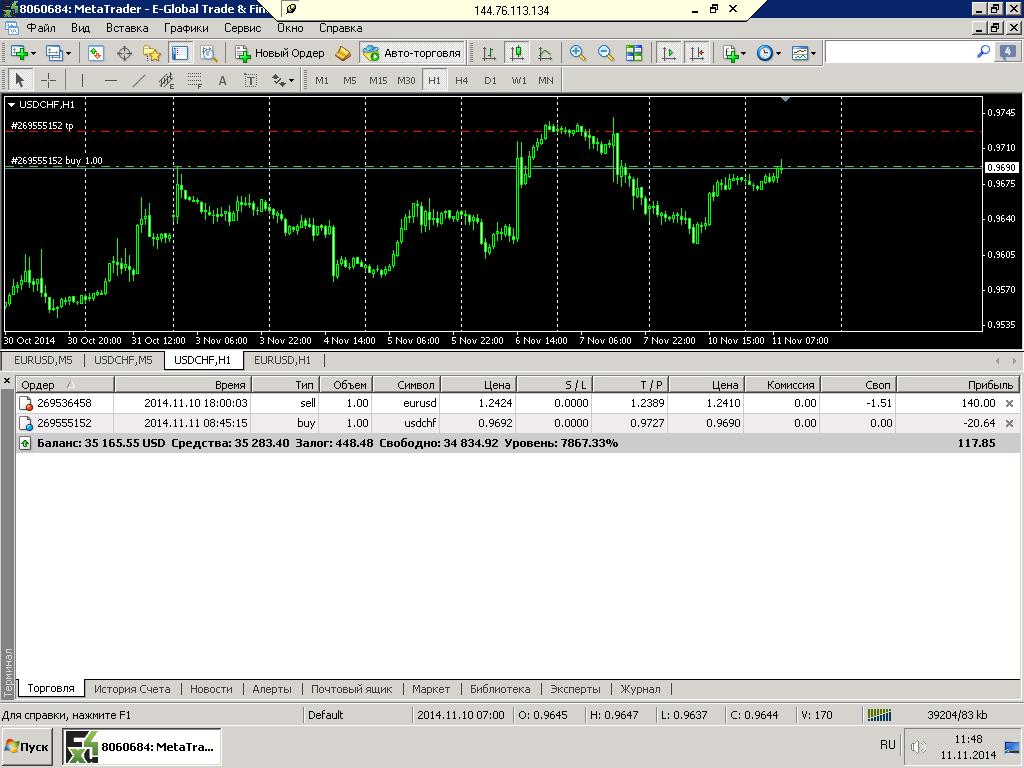The image size is (1024, 768).
Task: Expand the Profiles dropdown arrow
Action: [68, 54]
